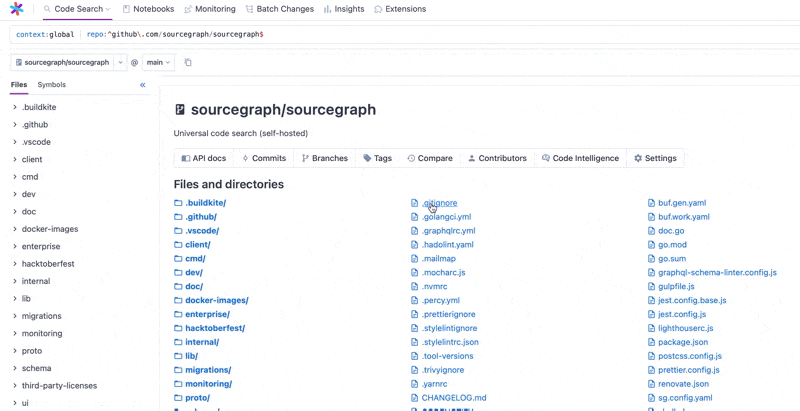
Task: Expand the .vscode sidebar folder
Action: pos(15,142)
